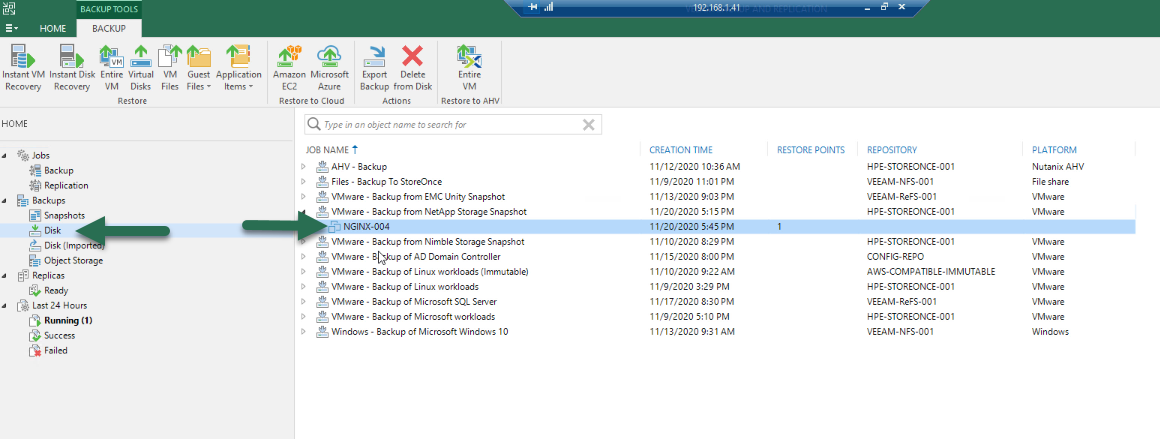Collapse the Replicas tree node
The image size is (1160, 439).
pos(5,275)
